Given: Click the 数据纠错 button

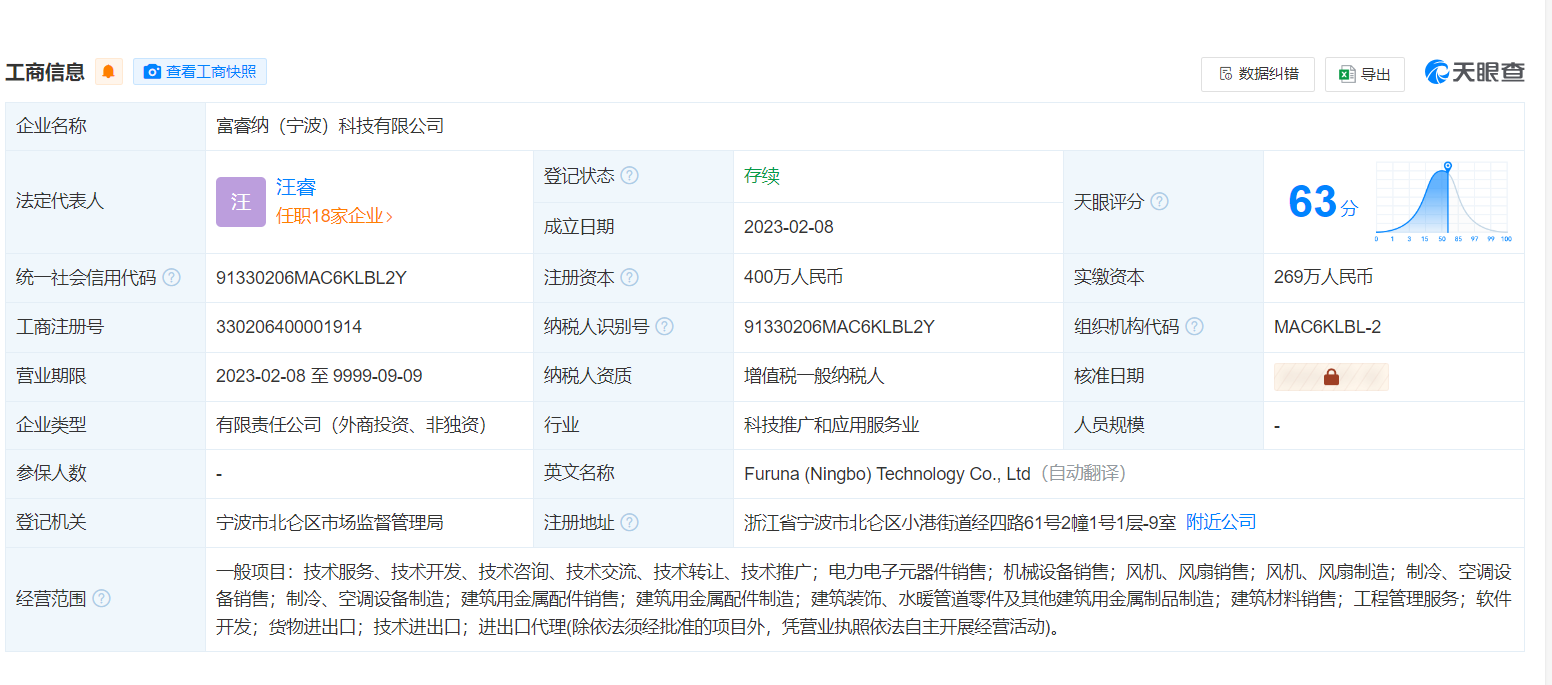Looking at the screenshot, I should pyautogui.click(x=1258, y=74).
